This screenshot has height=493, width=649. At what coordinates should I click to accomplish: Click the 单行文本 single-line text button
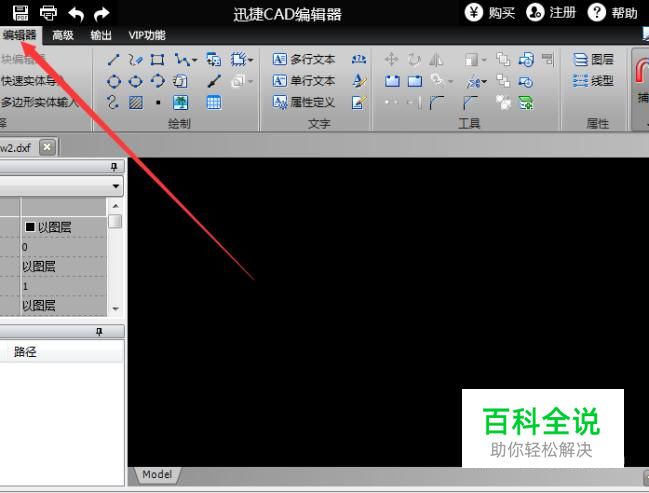click(303, 80)
